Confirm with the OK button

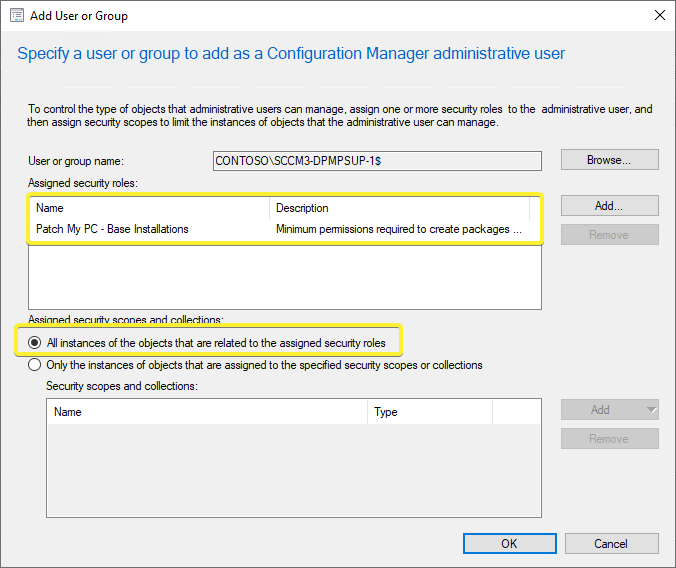coord(510,543)
